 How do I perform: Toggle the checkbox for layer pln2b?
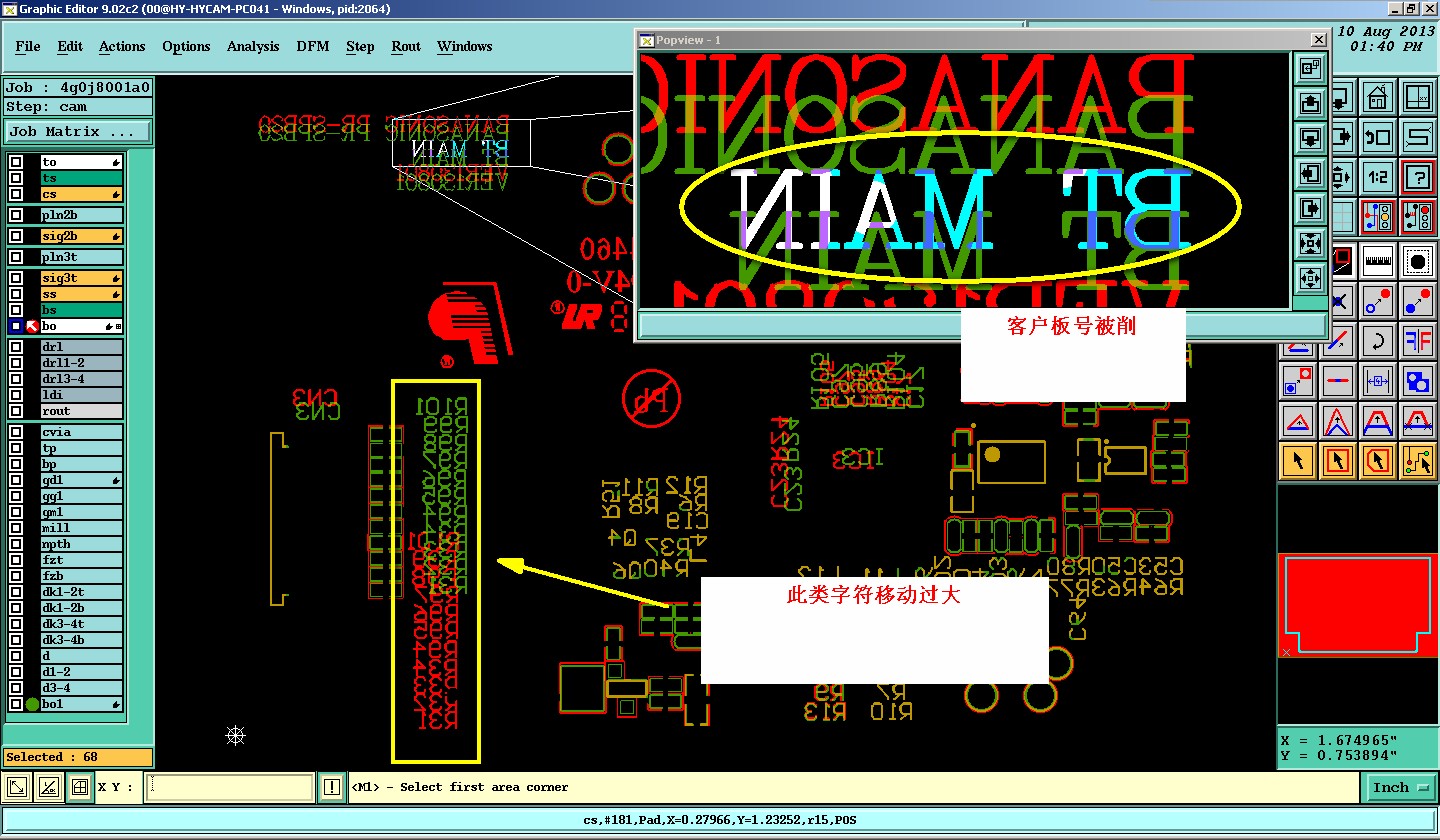click(16, 215)
